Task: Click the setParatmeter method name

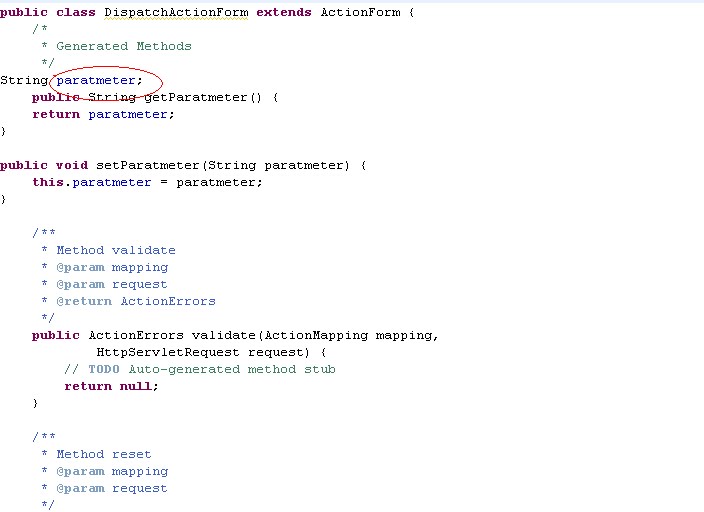Action: coord(147,165)
